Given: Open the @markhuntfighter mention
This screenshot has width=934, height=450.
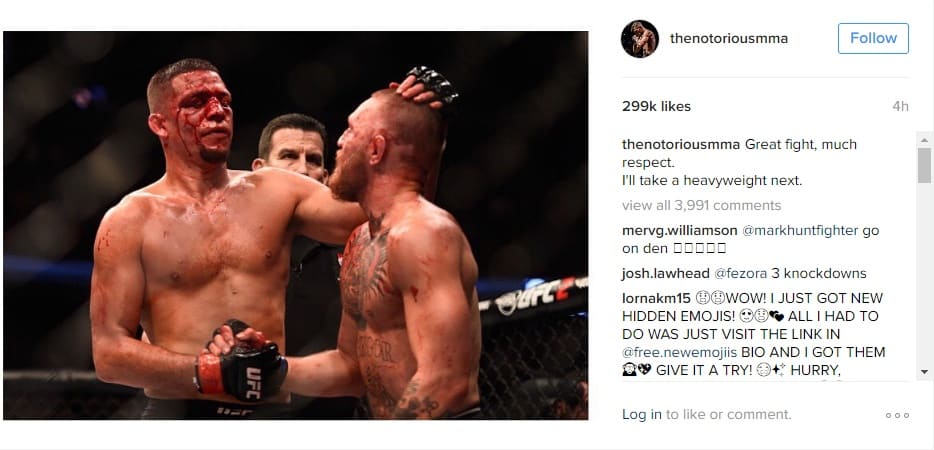Looking at the screenshot, I should pyautogui.click(x=800, y=231).
